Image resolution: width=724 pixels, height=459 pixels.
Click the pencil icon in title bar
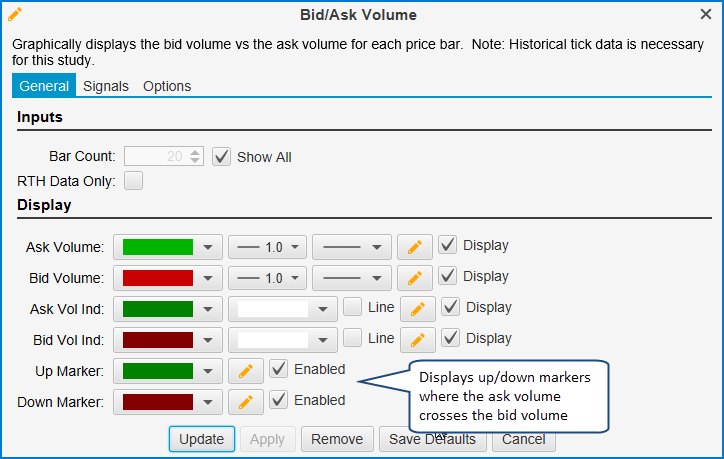(x=15, y=15)
